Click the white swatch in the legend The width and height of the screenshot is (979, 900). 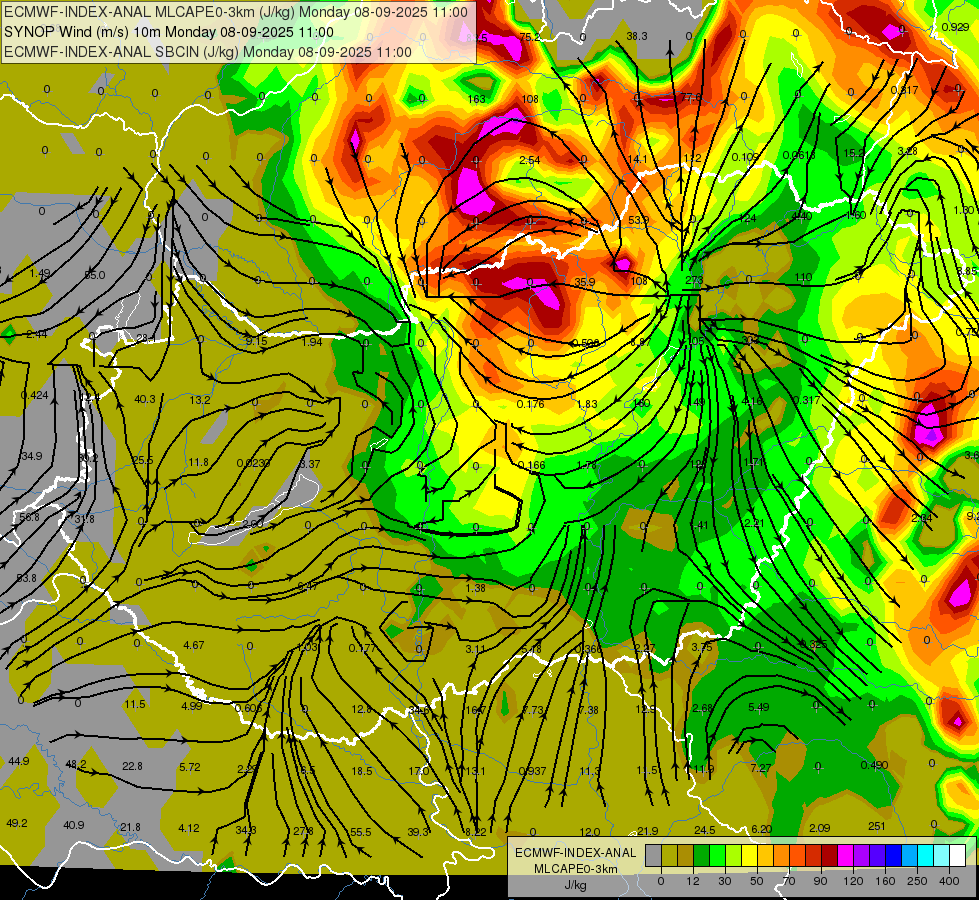click(x=958, y=855)
